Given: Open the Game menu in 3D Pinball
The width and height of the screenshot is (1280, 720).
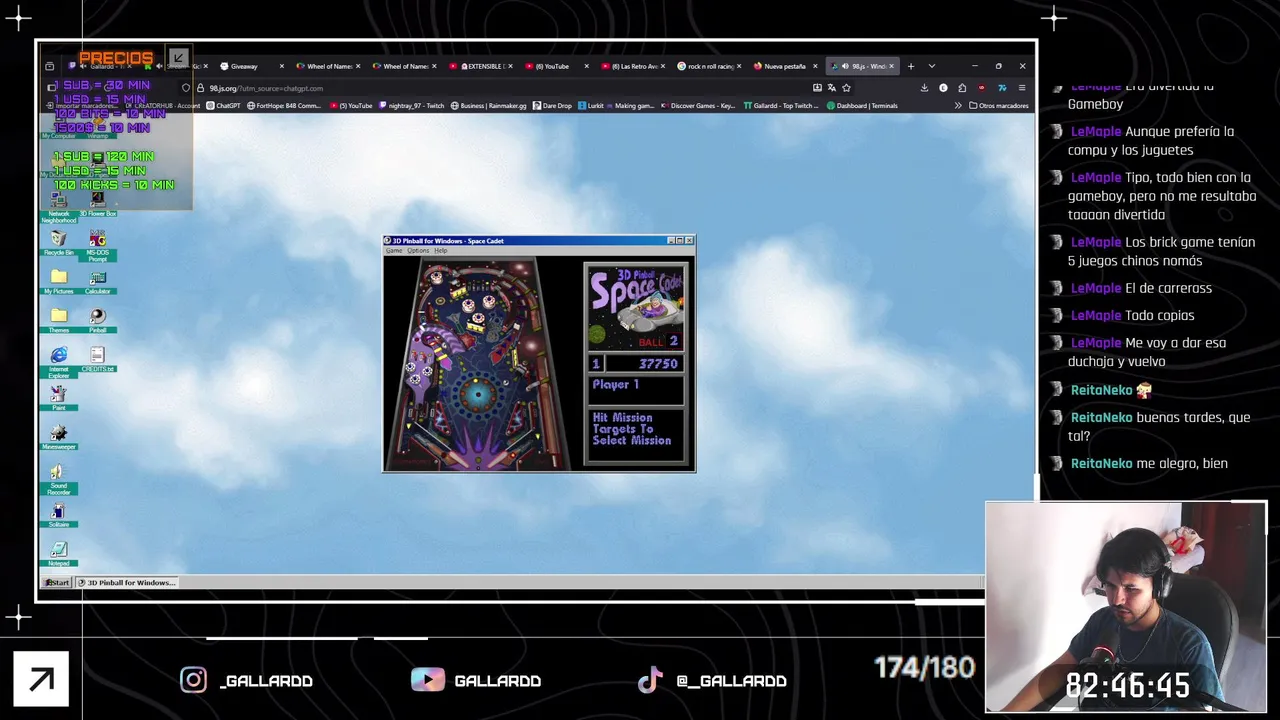Looking at the screenshot, I should [394, 250].
